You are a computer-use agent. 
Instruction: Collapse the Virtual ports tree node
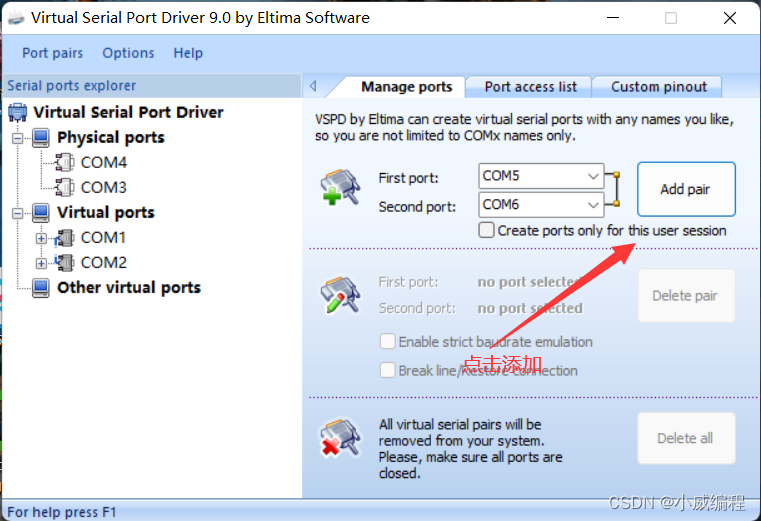pyautogui.click(x=18, y=213)
